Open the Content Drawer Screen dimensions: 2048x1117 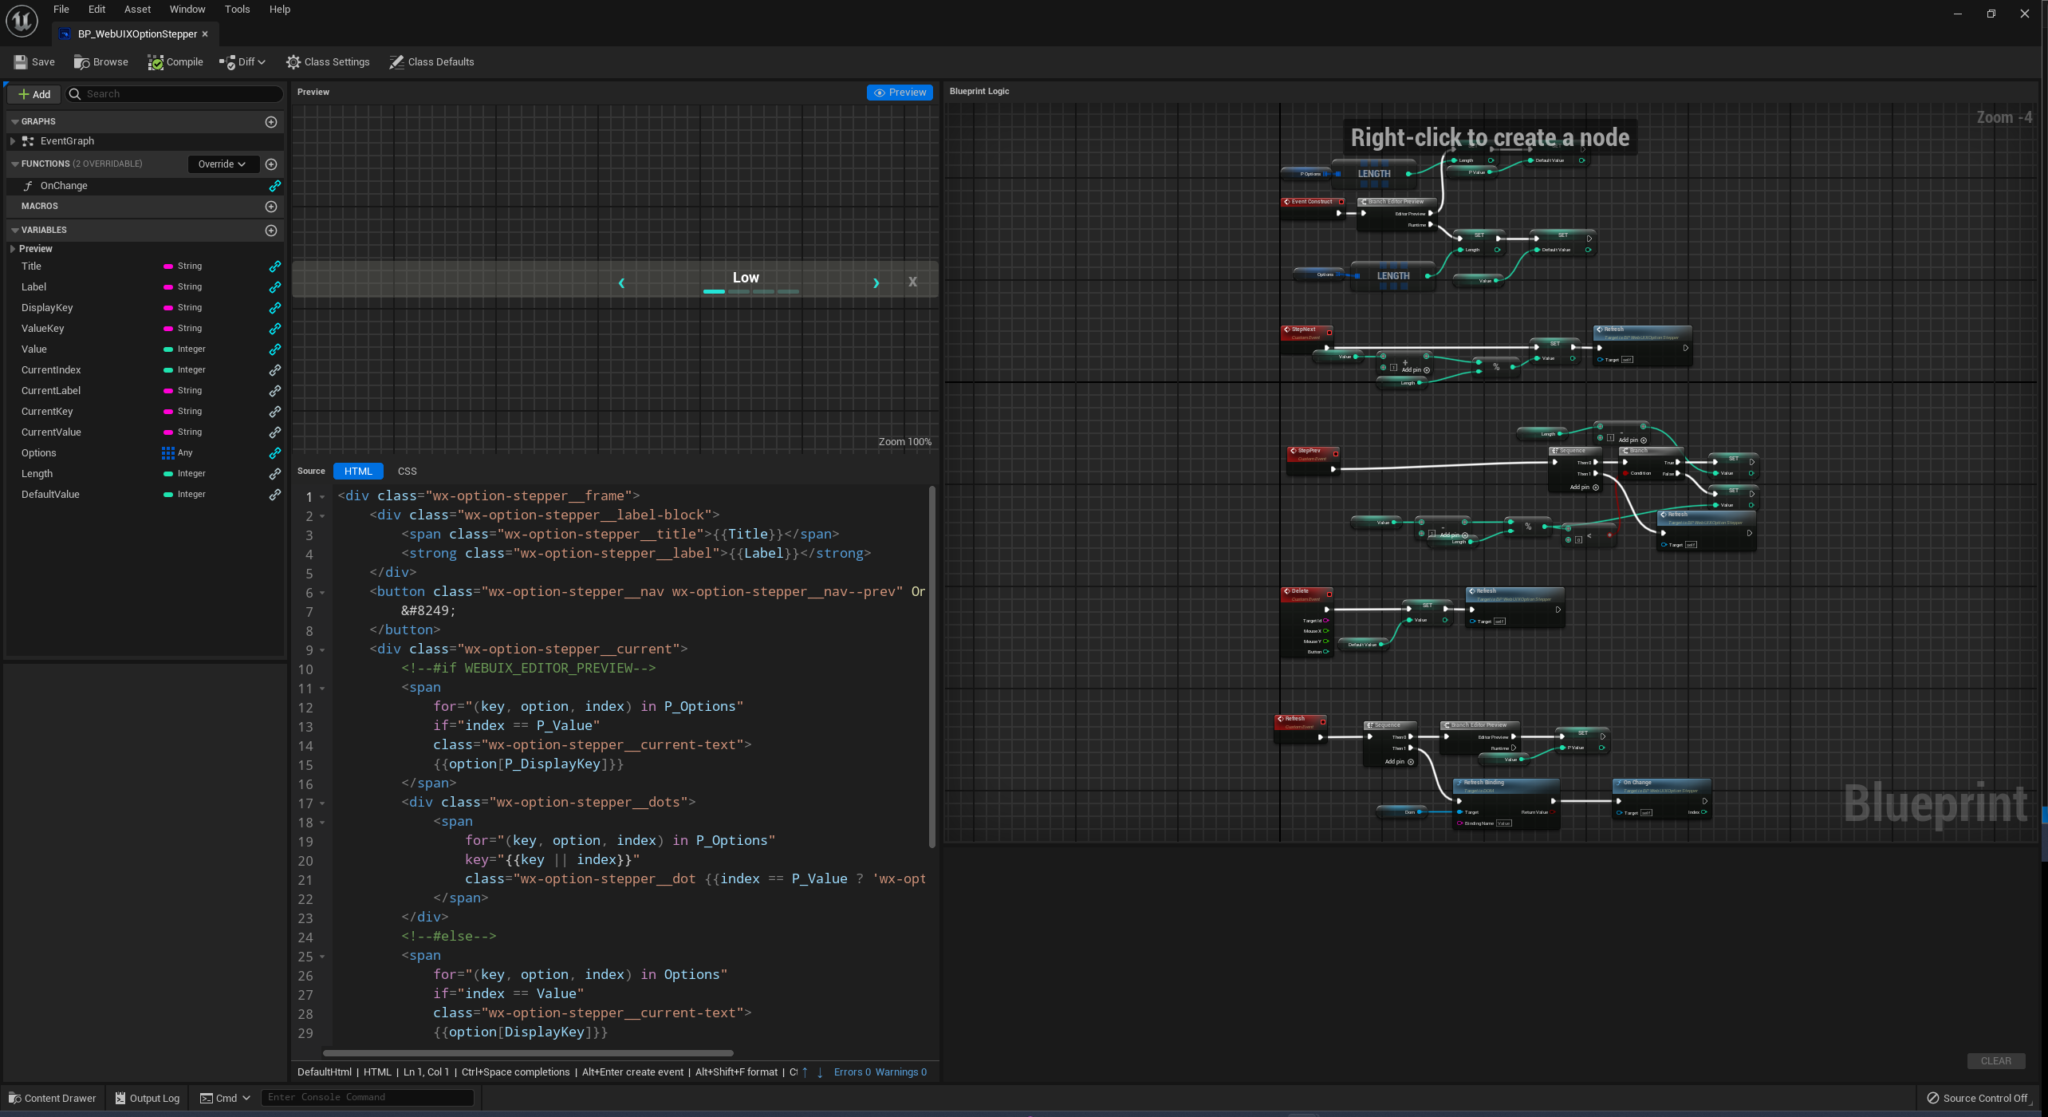pos(52,1098)
